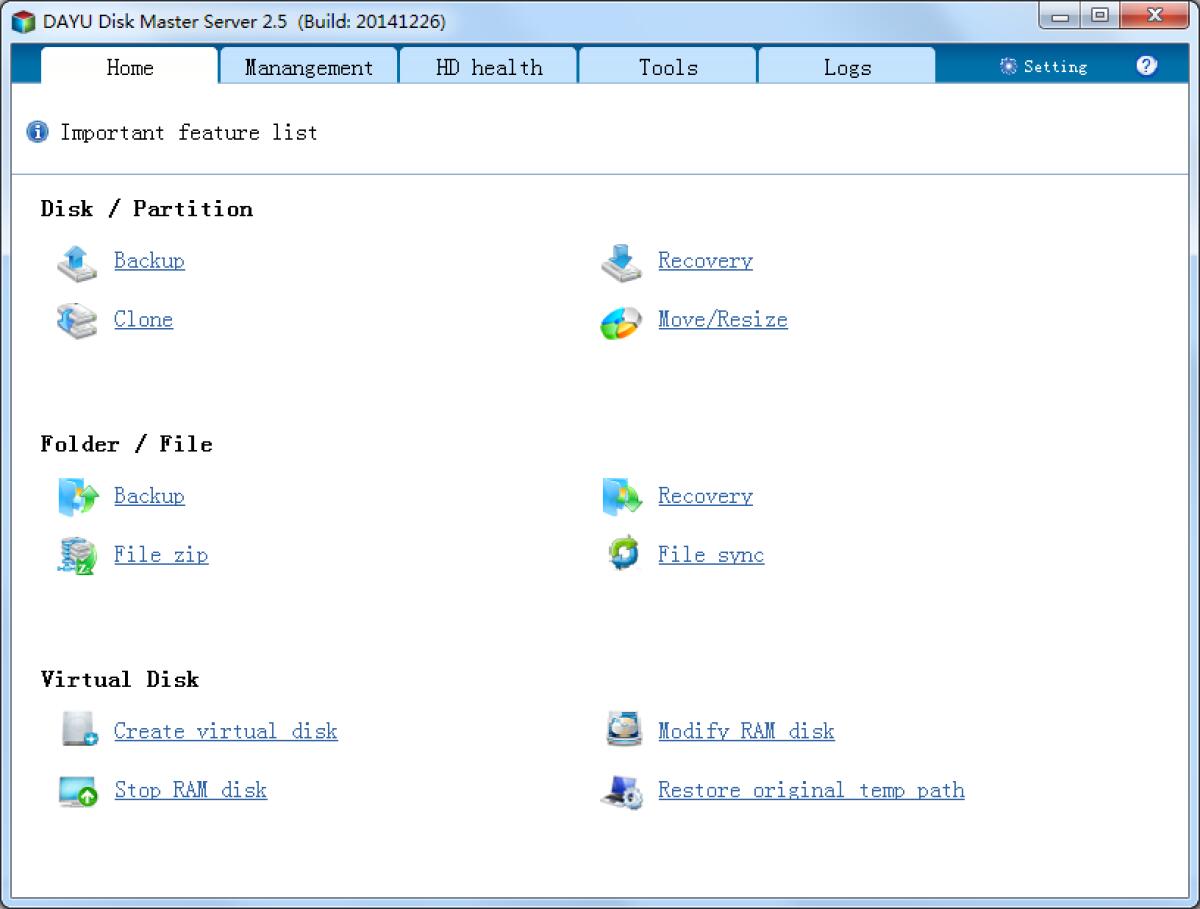Viewport: 1200px width, 909px height.
Task: Click the Stop RAM disk icon
Action: [x=77, y=790]
